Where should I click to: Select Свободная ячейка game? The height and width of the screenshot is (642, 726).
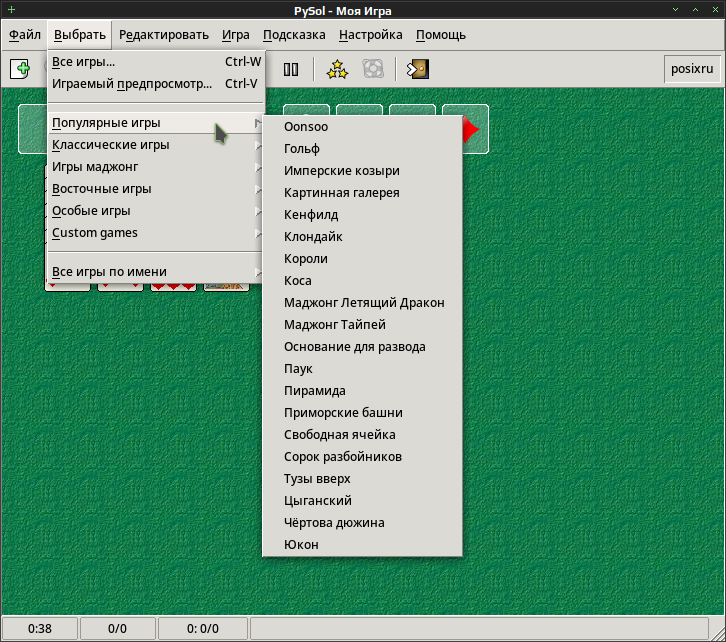click(362, 435)
